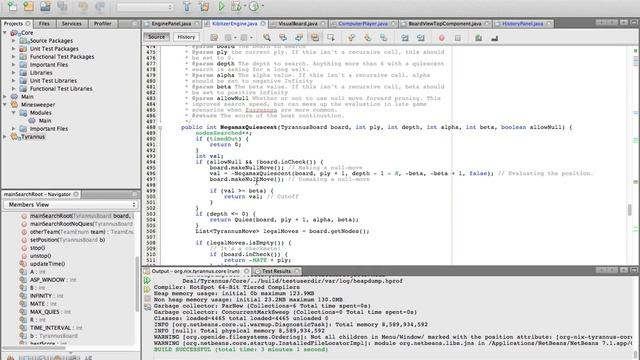Click the Stop Macro Recording icon
The width and height of the screenshot is (640, 360).
(458, 38)
